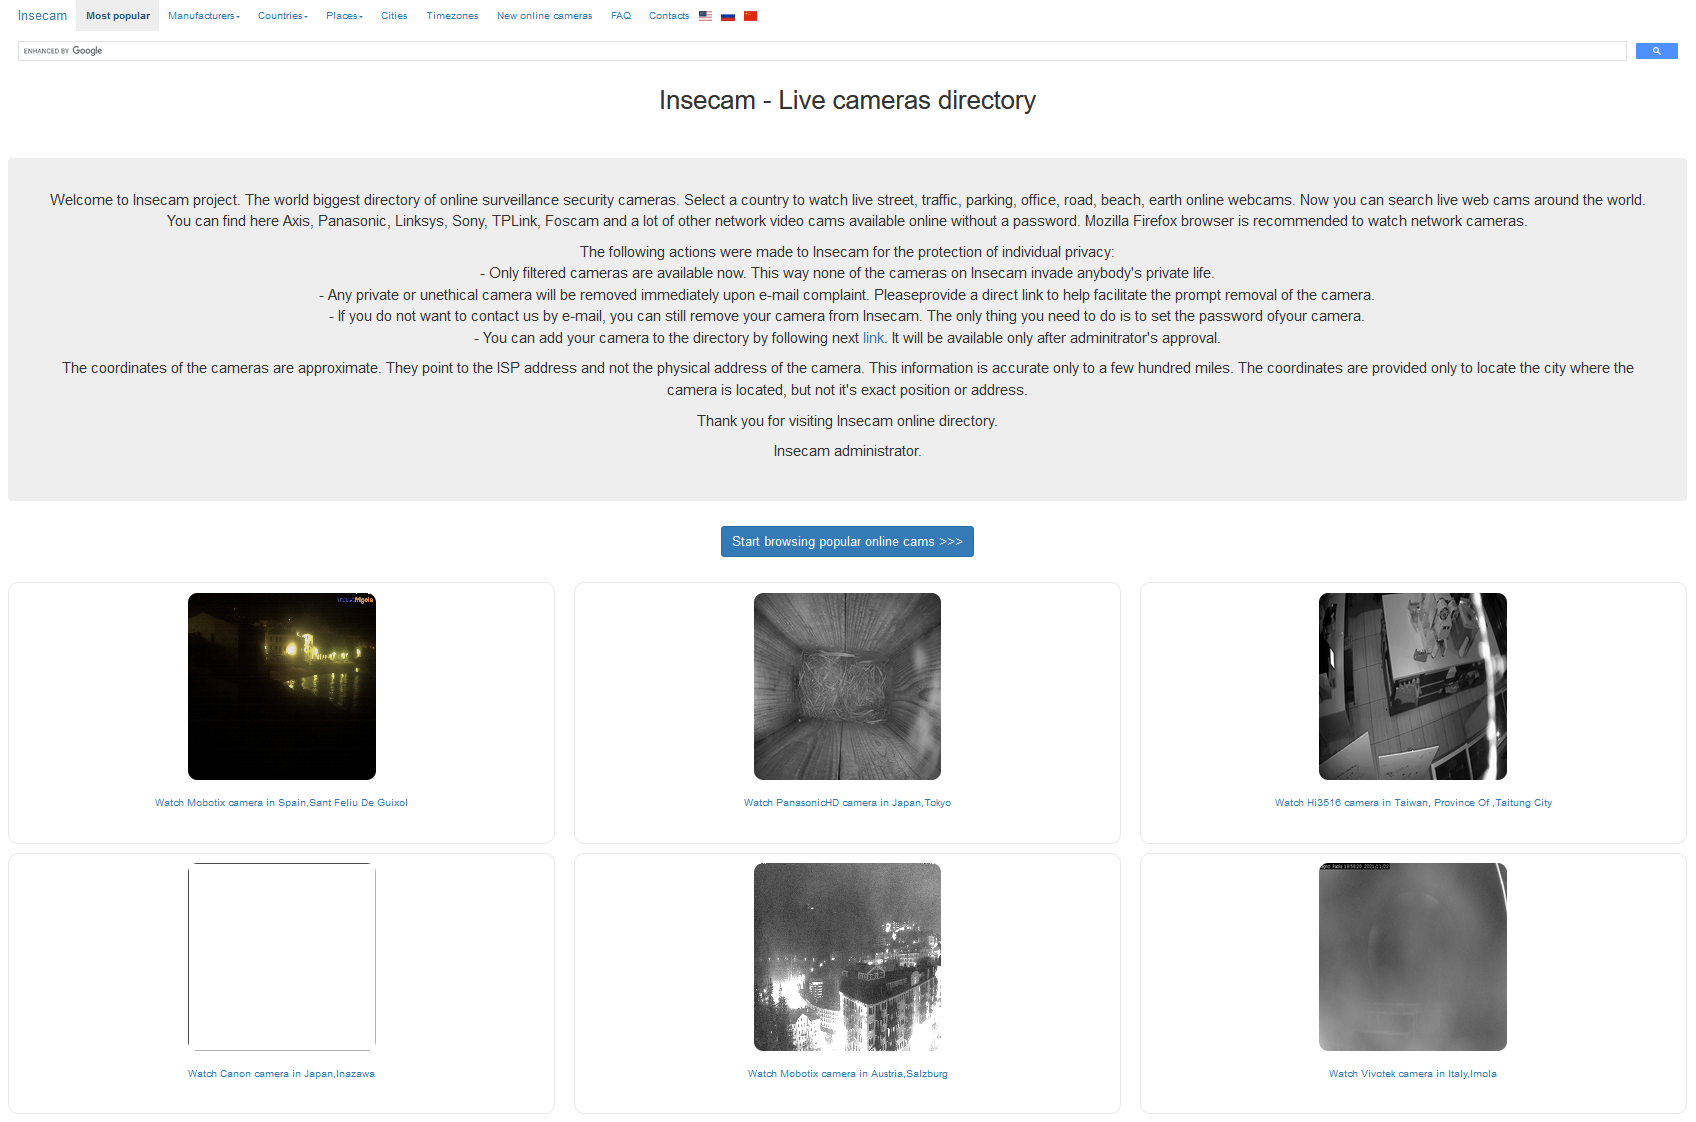This screenshot has width=1696, height=1122.
Task: Open the Timezones page
Action: [x=452, y=16]
